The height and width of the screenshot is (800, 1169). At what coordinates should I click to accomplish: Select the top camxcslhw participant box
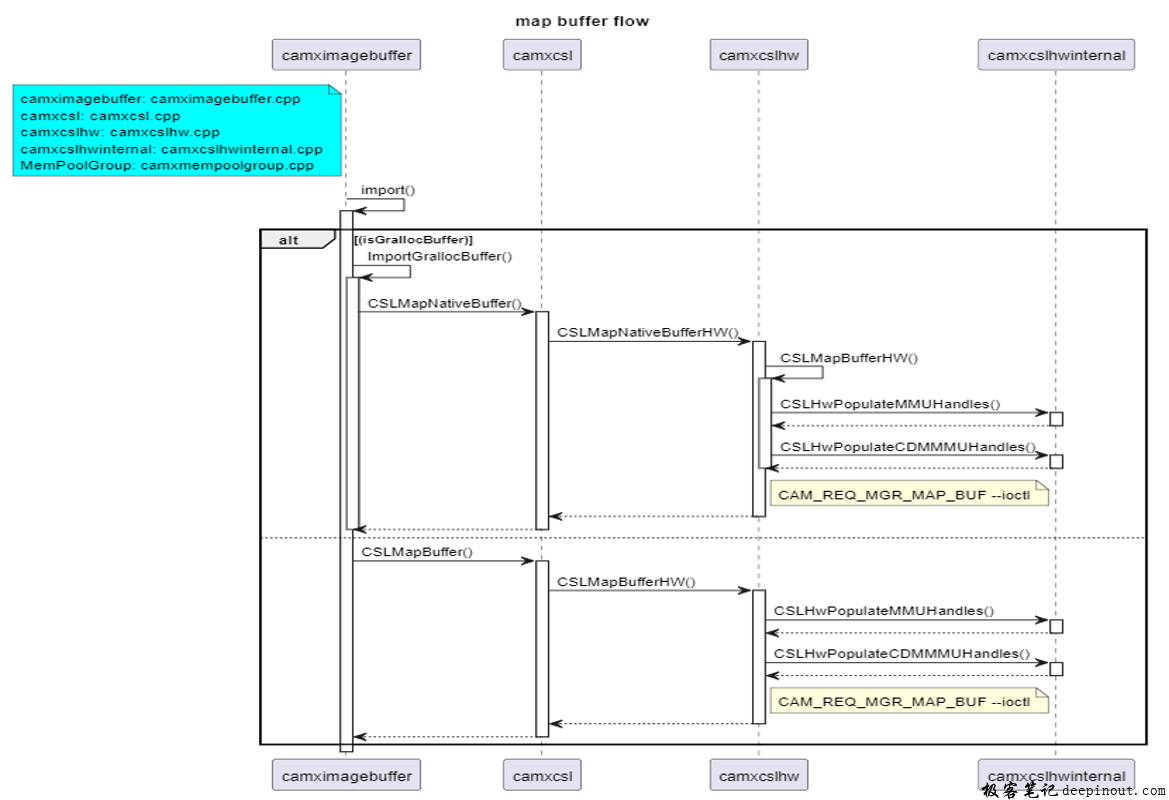click(x=758, y=56)
